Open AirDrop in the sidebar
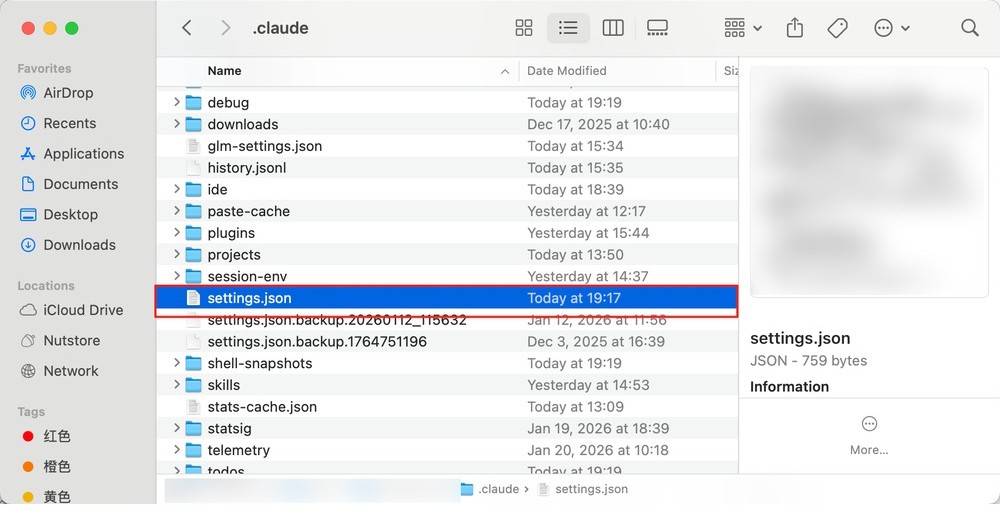 68,93
